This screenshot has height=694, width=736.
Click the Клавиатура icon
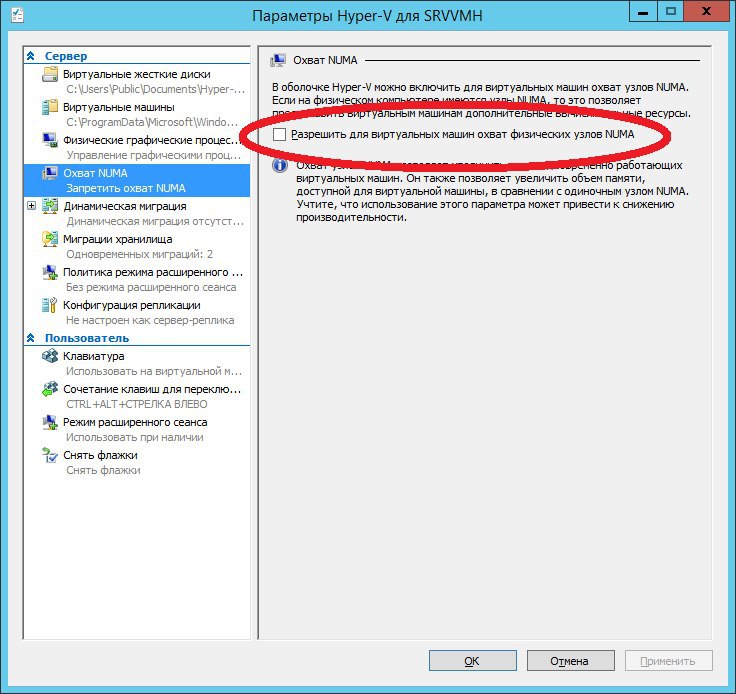[50, 356]
